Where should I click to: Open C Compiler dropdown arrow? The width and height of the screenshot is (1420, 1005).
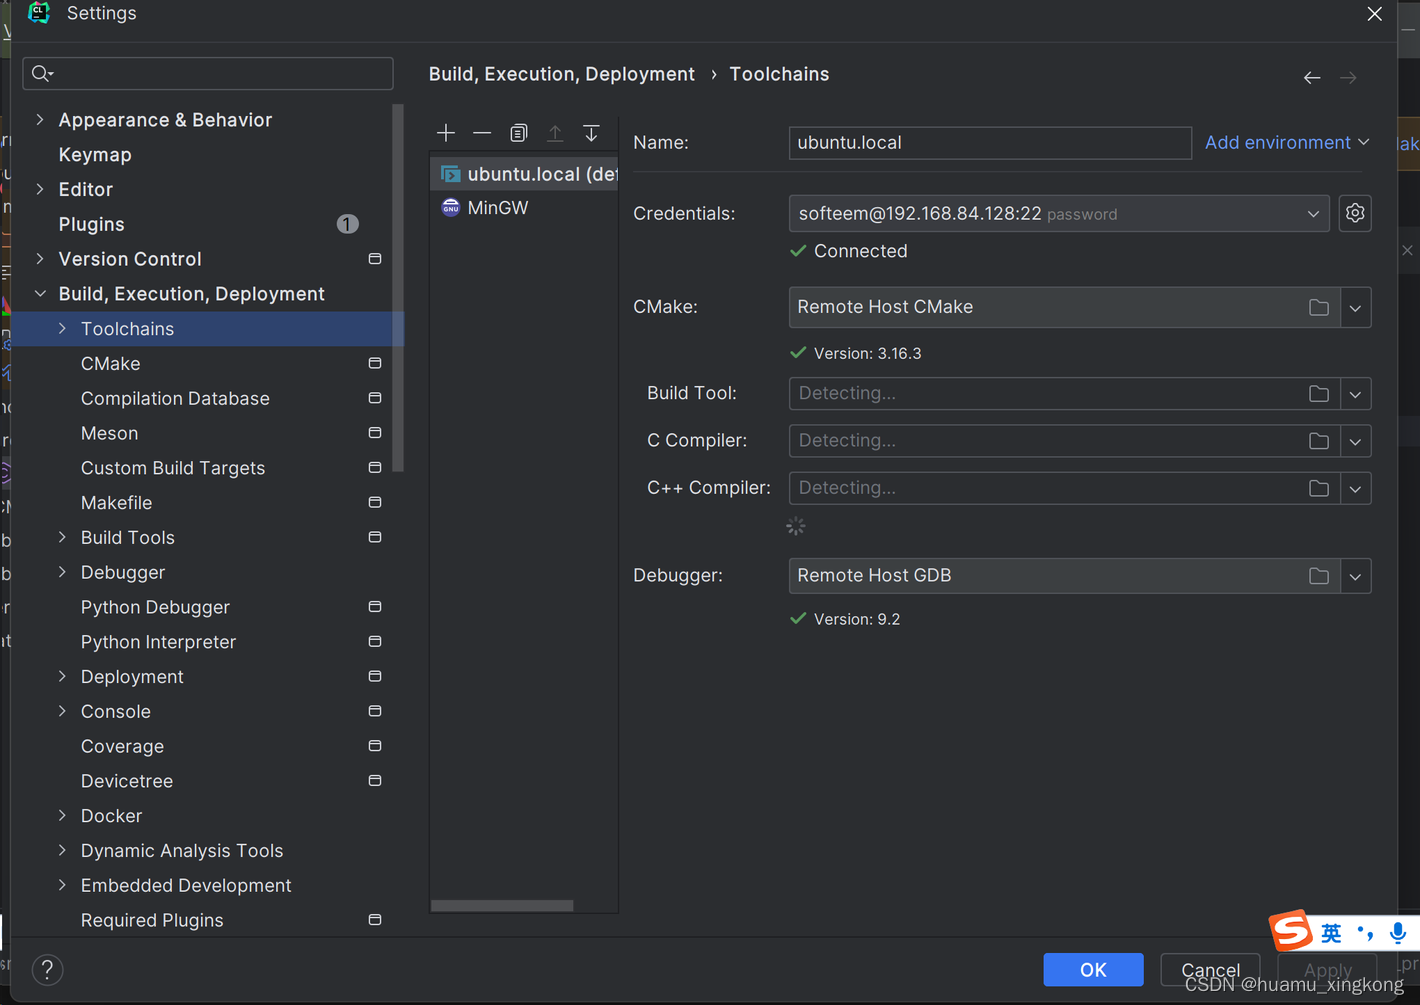click(x=1355, y=441)
